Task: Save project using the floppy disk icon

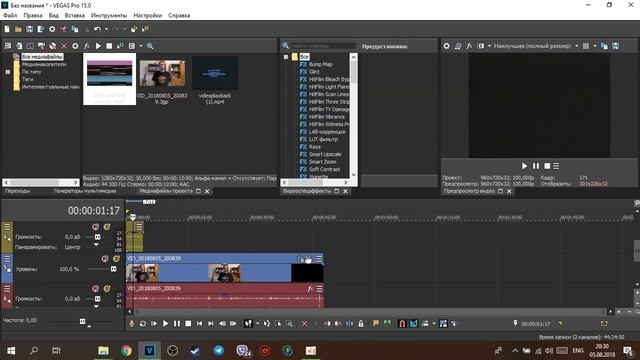Action: coord(29,29)
